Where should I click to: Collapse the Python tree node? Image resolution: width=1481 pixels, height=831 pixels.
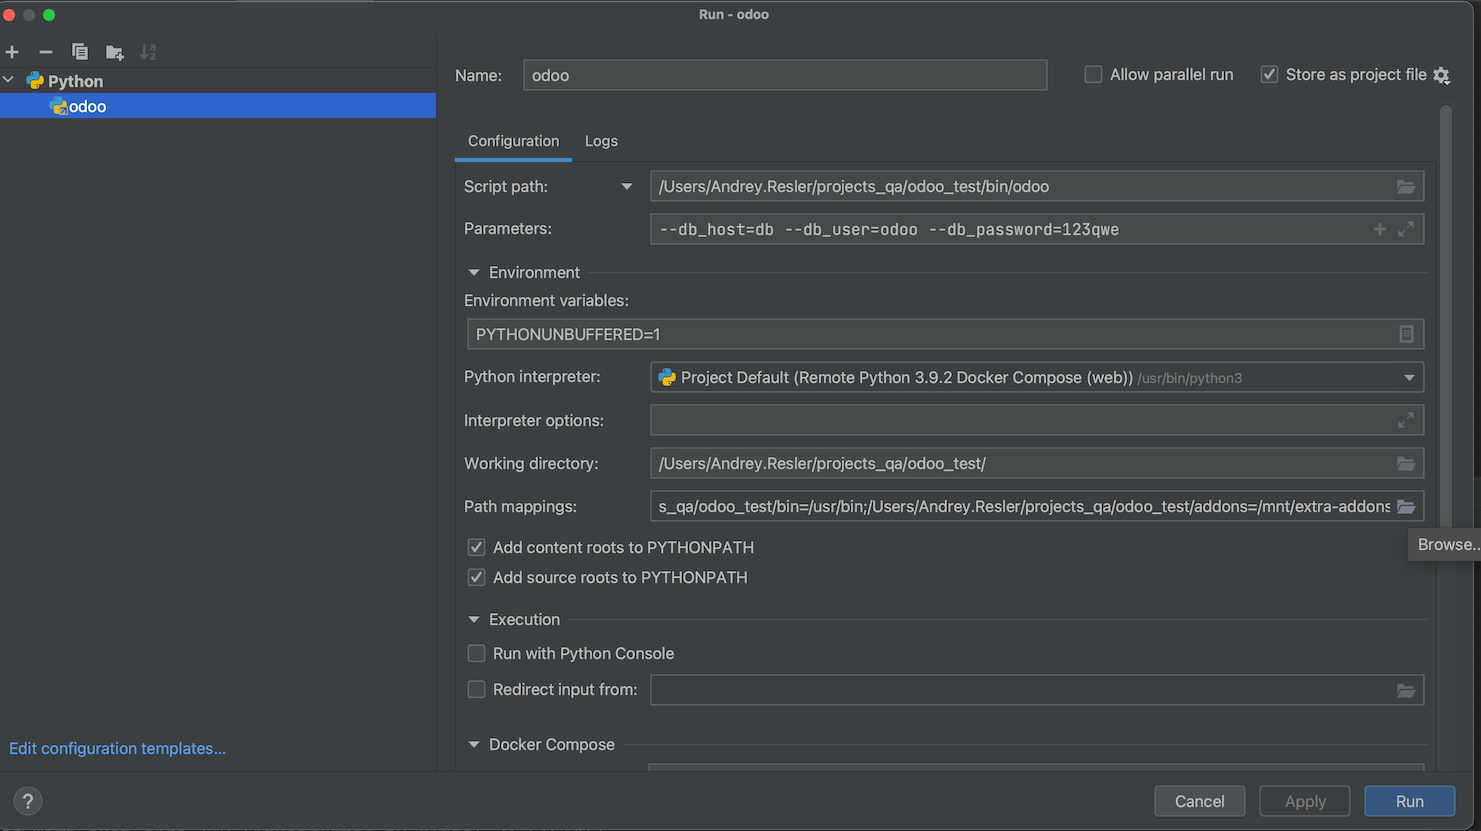pos(9,80)
